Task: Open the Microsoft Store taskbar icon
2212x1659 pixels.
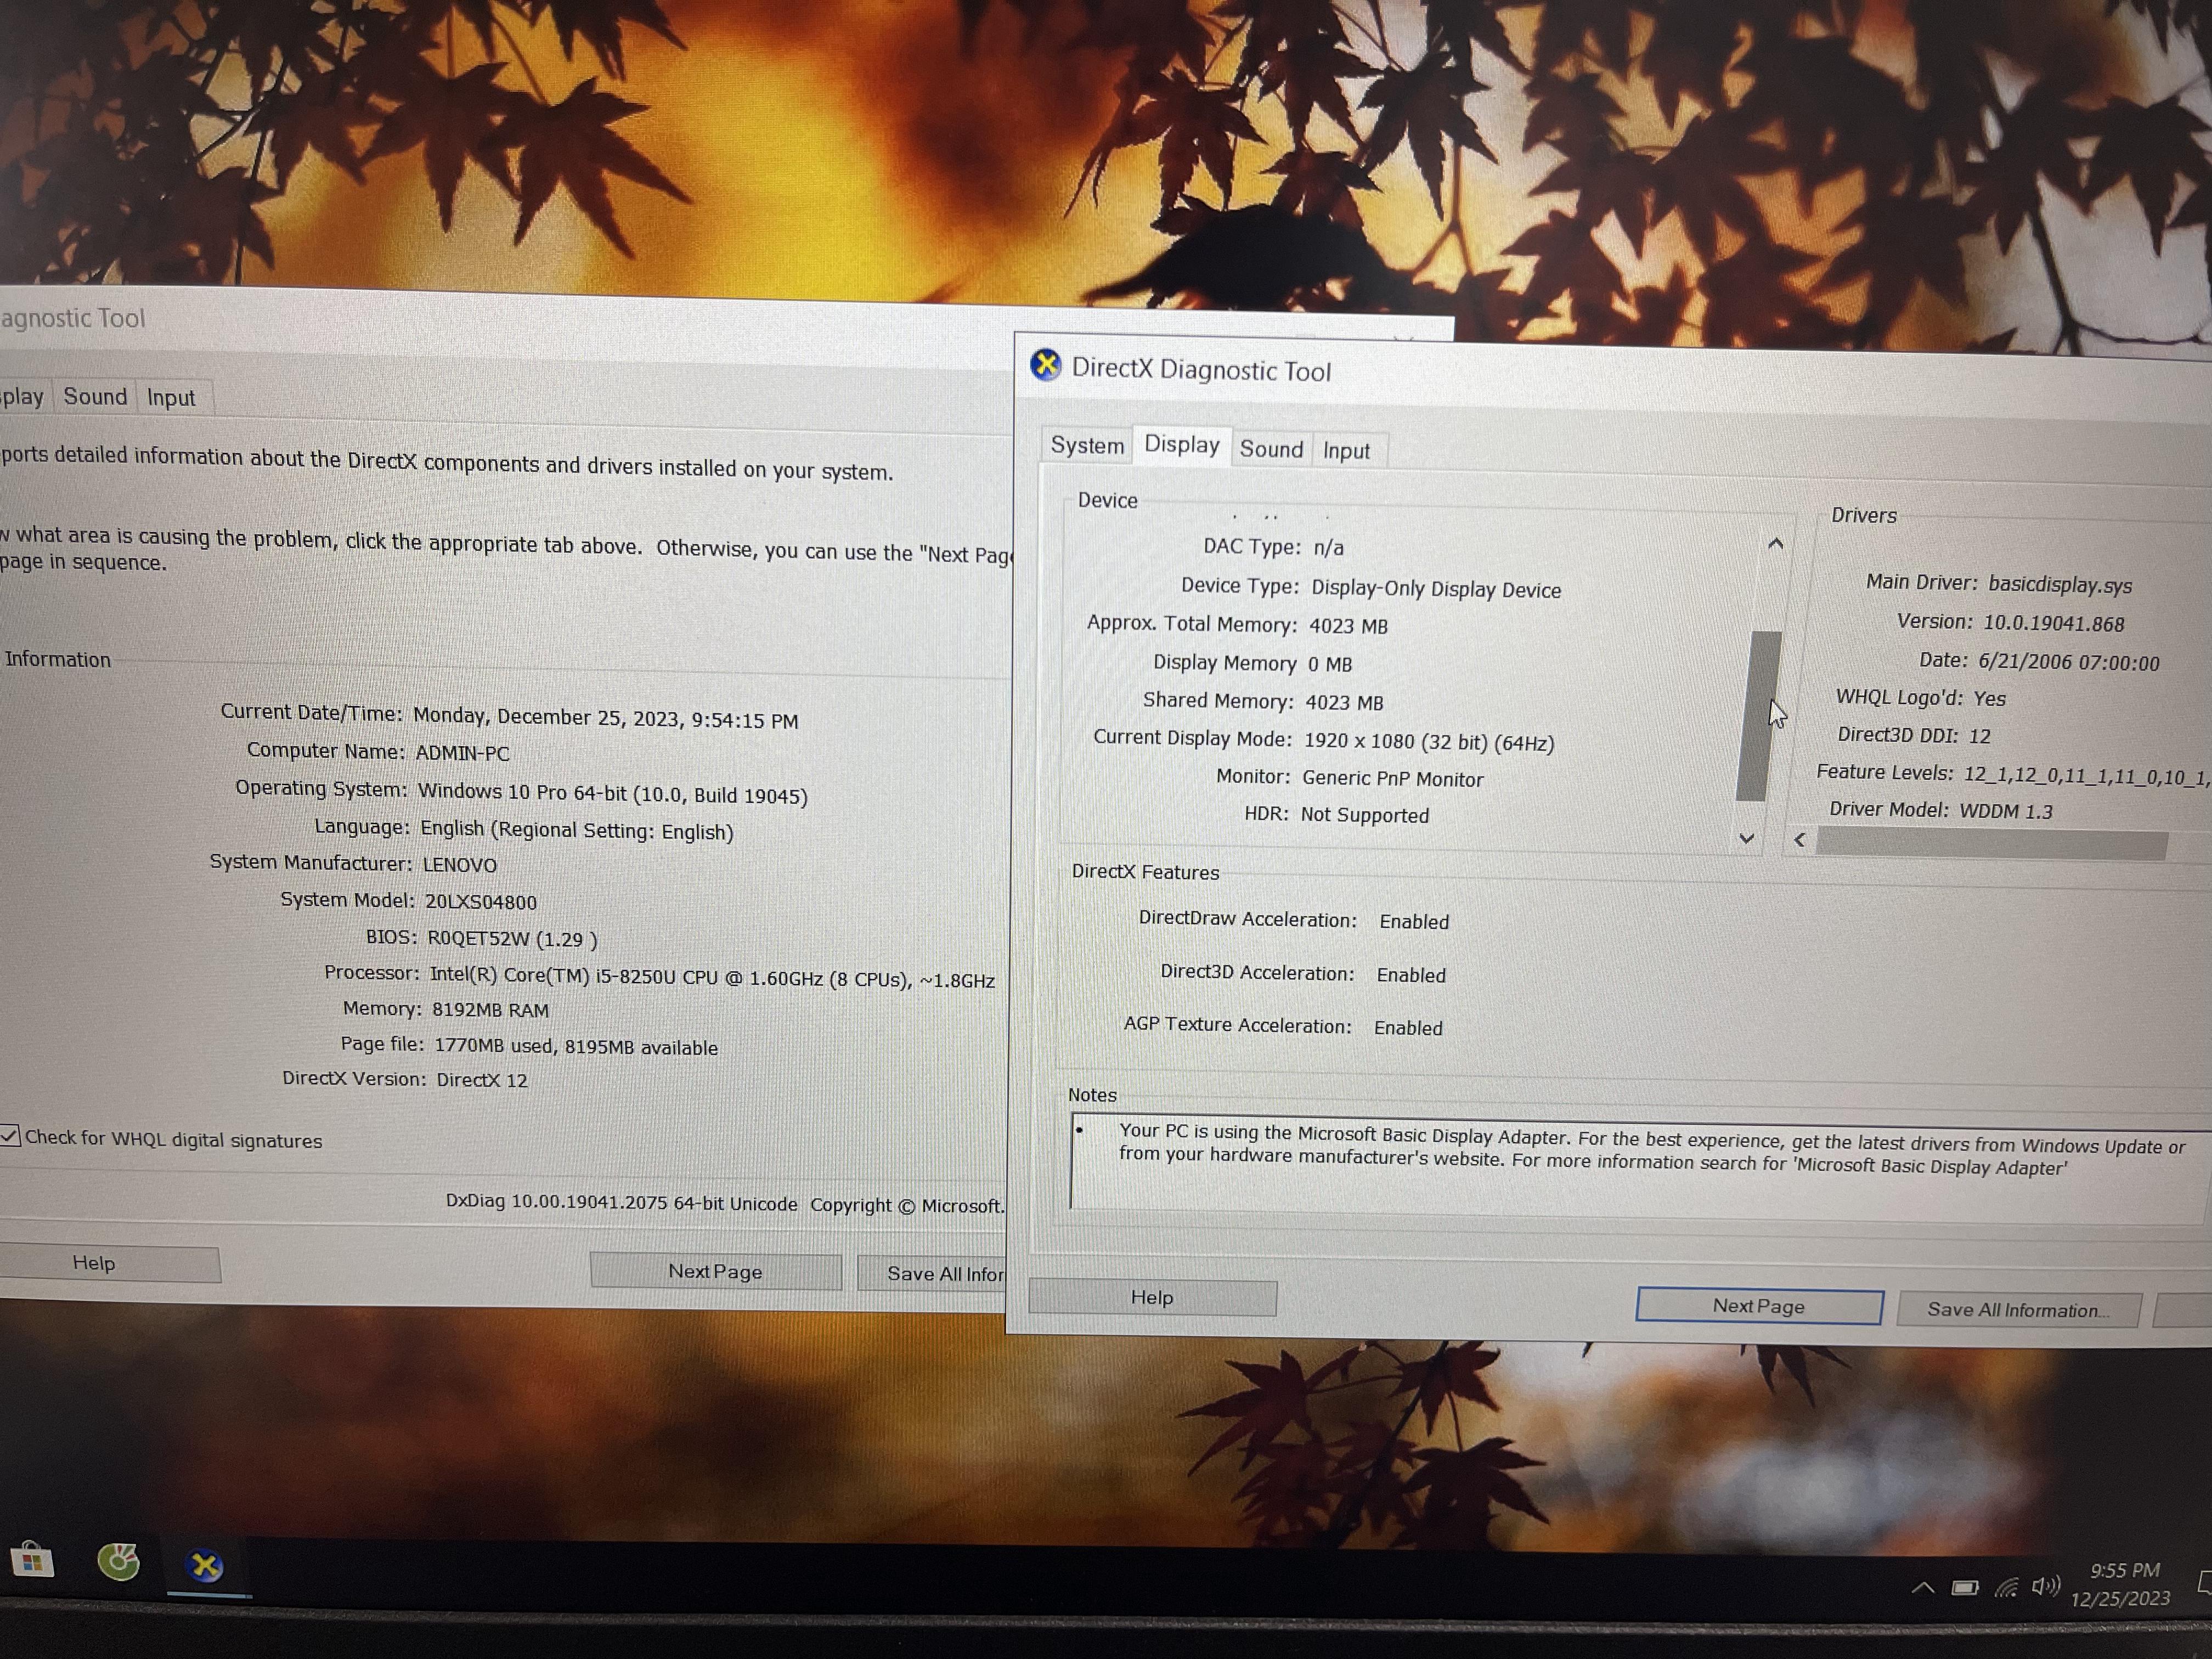Action: (x=31, y=1560)
